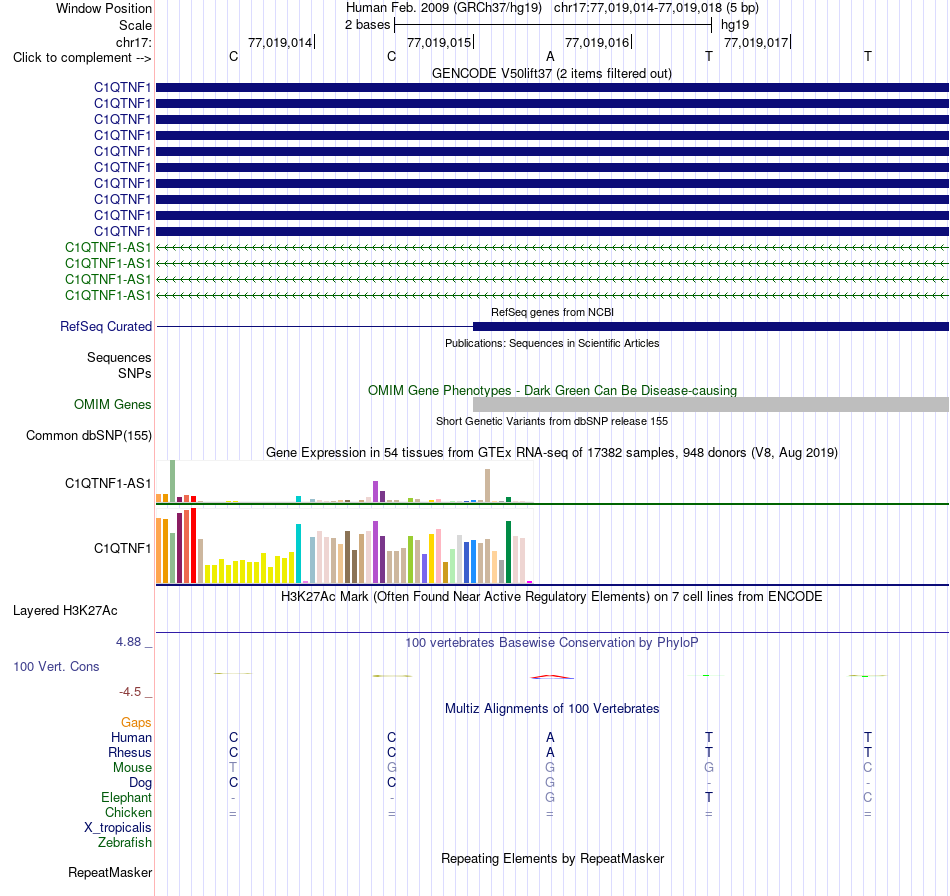
Task: Click the 77,019,014 ruler position
Action: point(280,42)
